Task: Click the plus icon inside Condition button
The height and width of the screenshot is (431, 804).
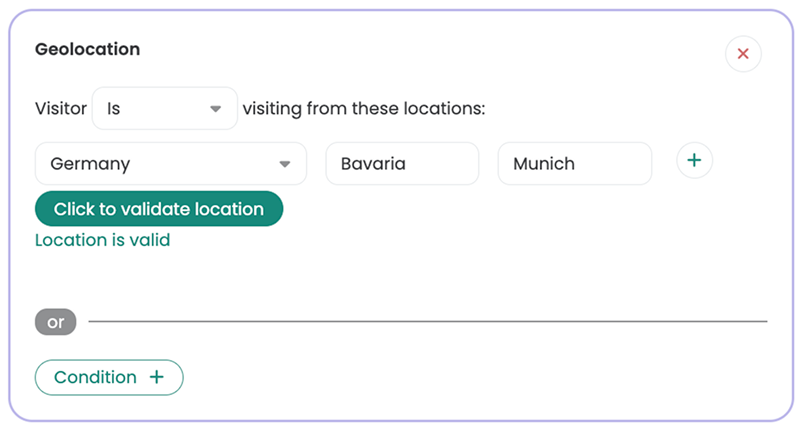Action: tap(156, 377)
